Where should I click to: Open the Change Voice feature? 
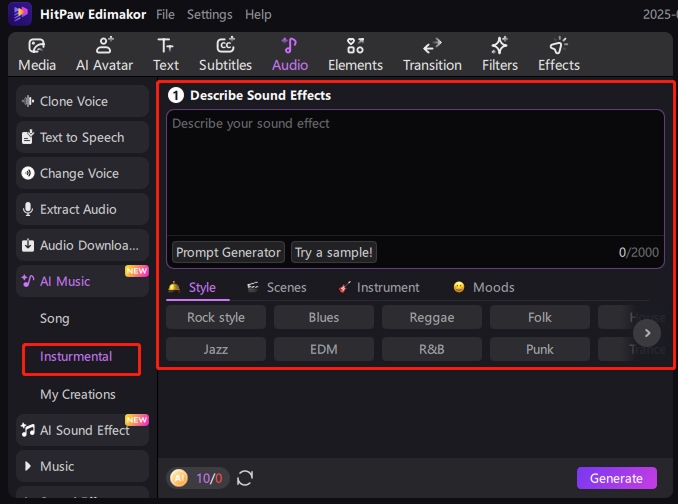pos(83,173)
